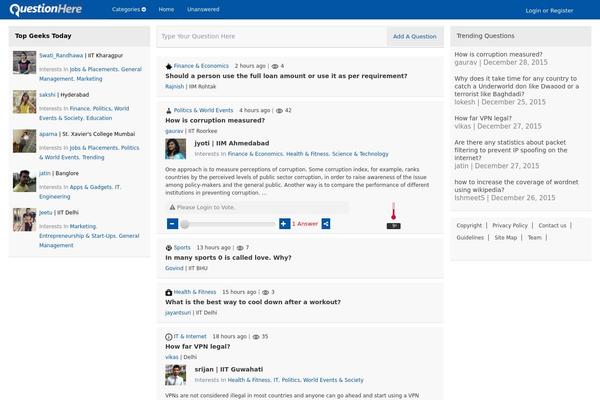Open the 1 Answer link
Image resolution: width=600 pixels, height=400 pixels.
tap(305, 224)
